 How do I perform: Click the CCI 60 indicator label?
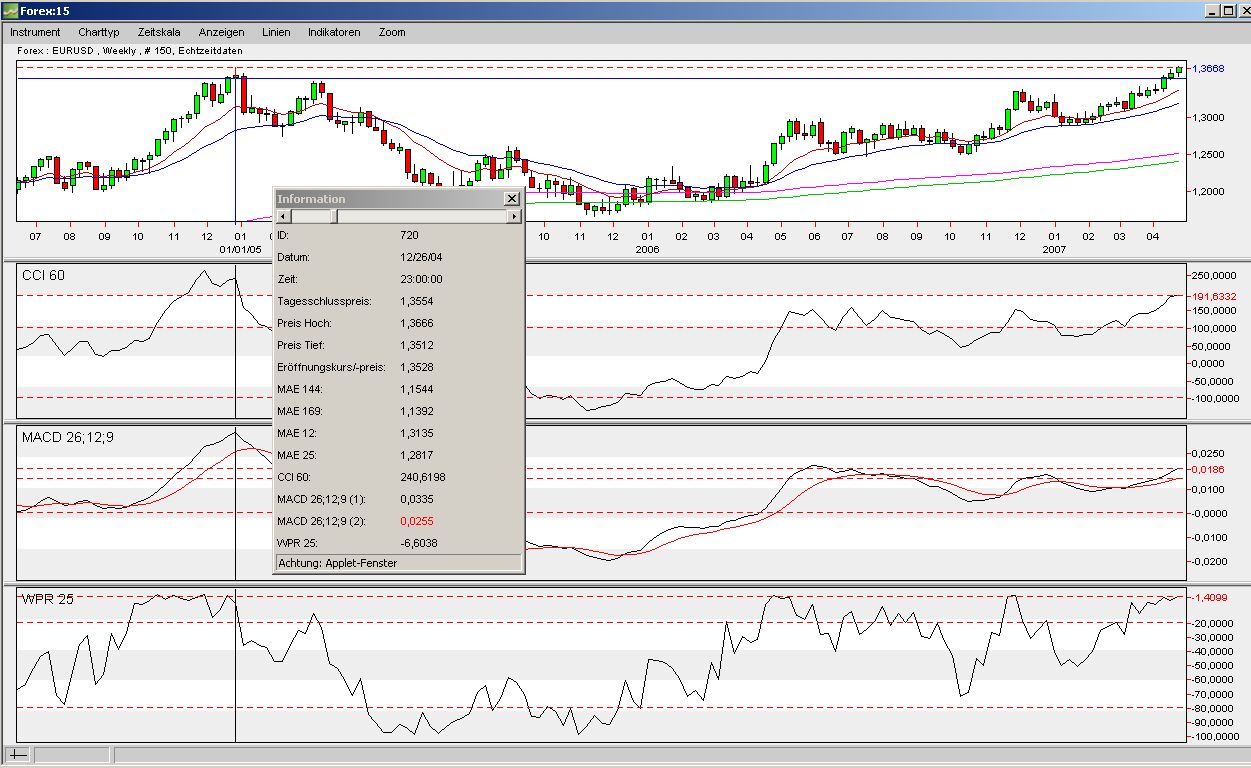coord(43,275)
